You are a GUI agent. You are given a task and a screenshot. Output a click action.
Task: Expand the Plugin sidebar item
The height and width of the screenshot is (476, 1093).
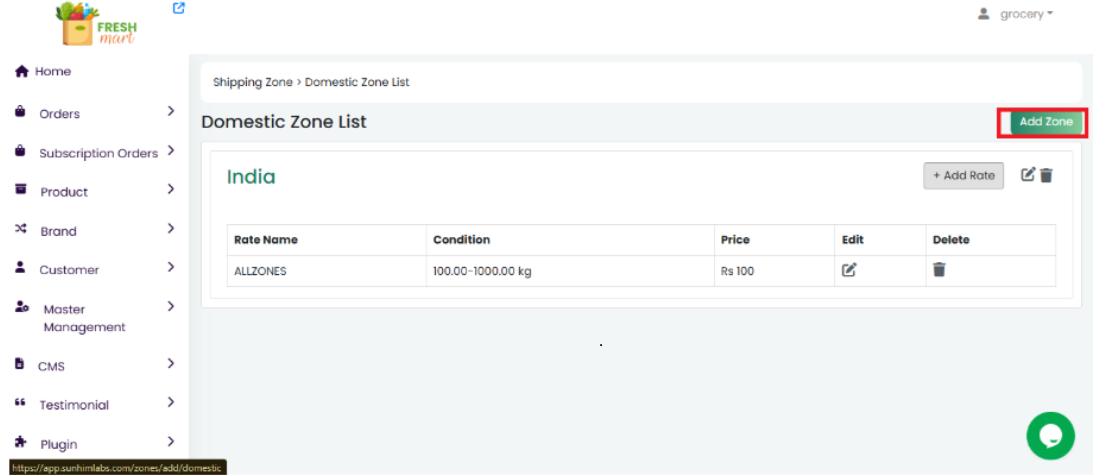tap(58, 444)
